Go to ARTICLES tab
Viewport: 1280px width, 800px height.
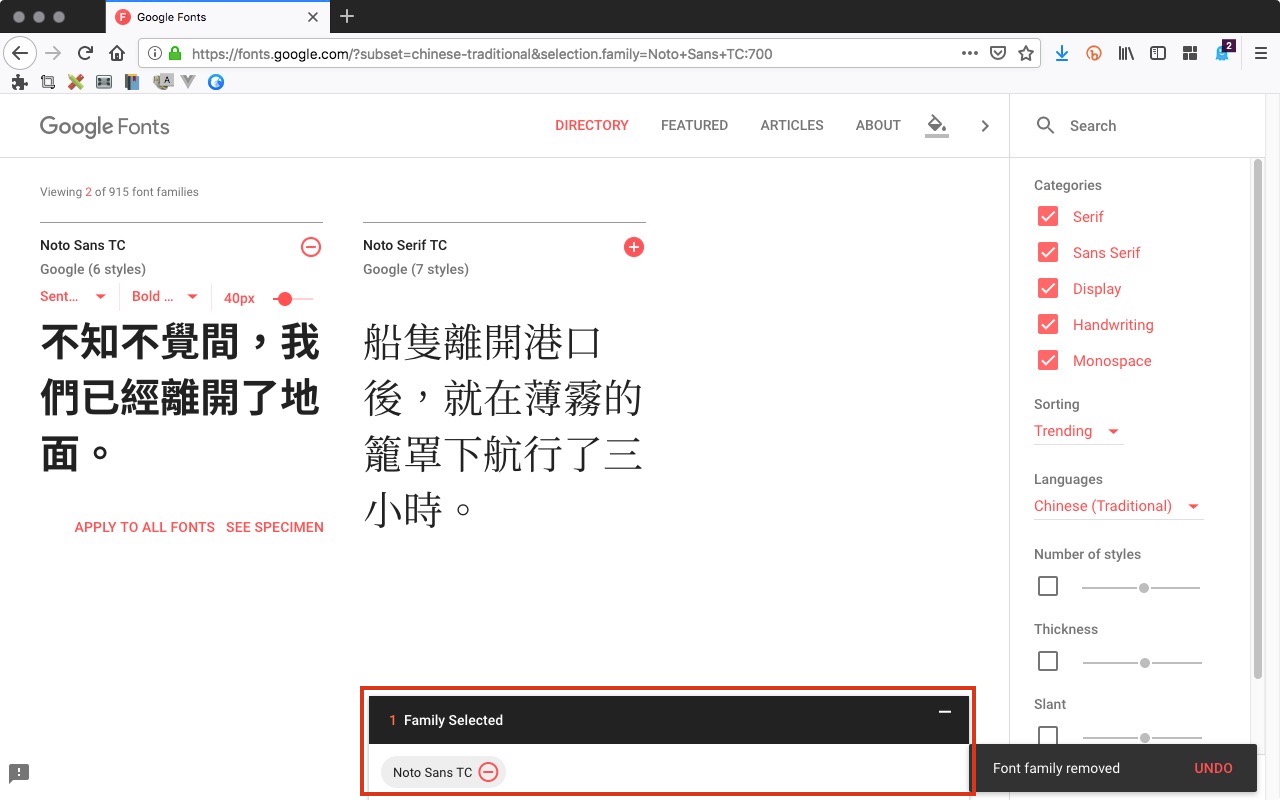pyautogui.click(x=792, y=125)
